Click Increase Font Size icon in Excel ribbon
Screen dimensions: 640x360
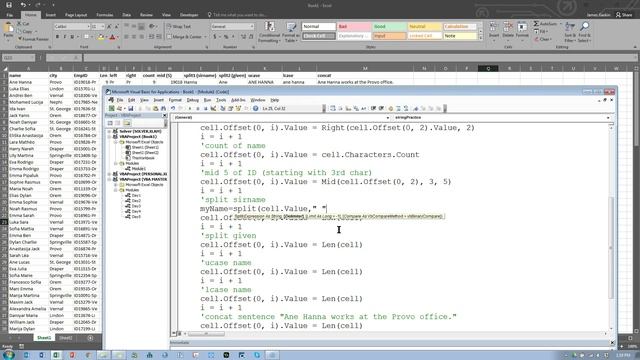[109, 27]
